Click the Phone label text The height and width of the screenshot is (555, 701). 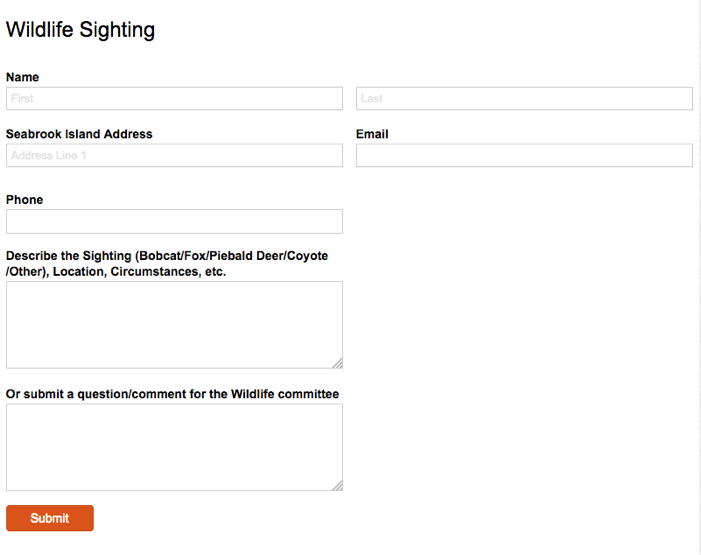click(x=25, y=200)
